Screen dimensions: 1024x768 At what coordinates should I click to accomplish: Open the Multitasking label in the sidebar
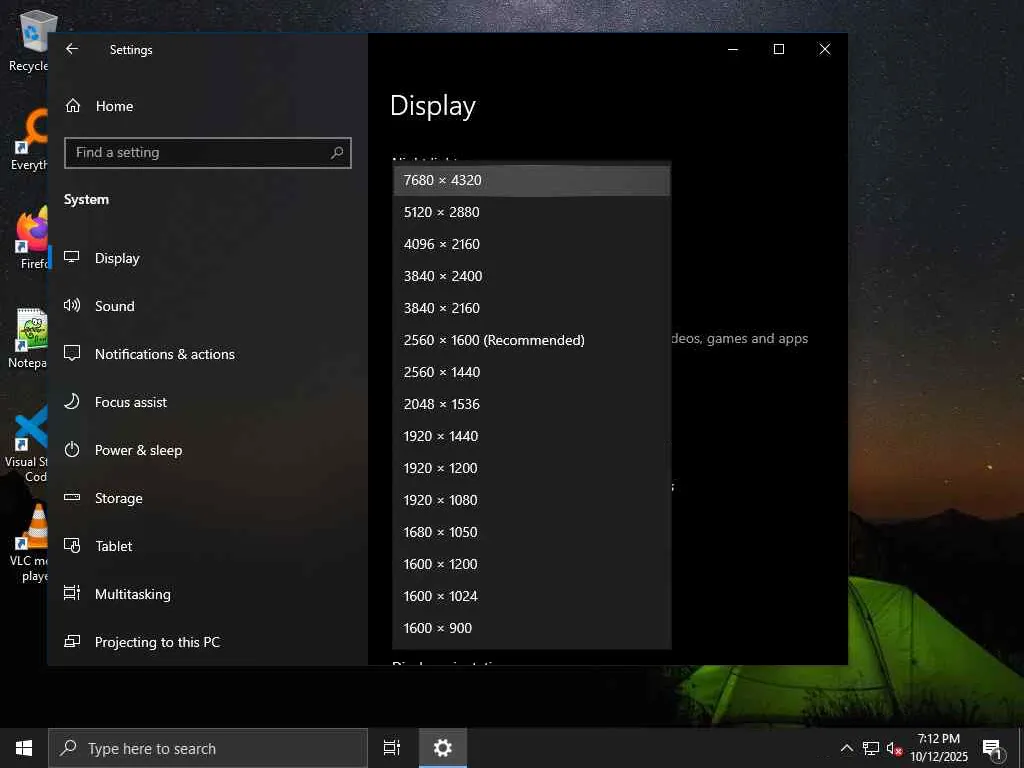click(133, 594)
